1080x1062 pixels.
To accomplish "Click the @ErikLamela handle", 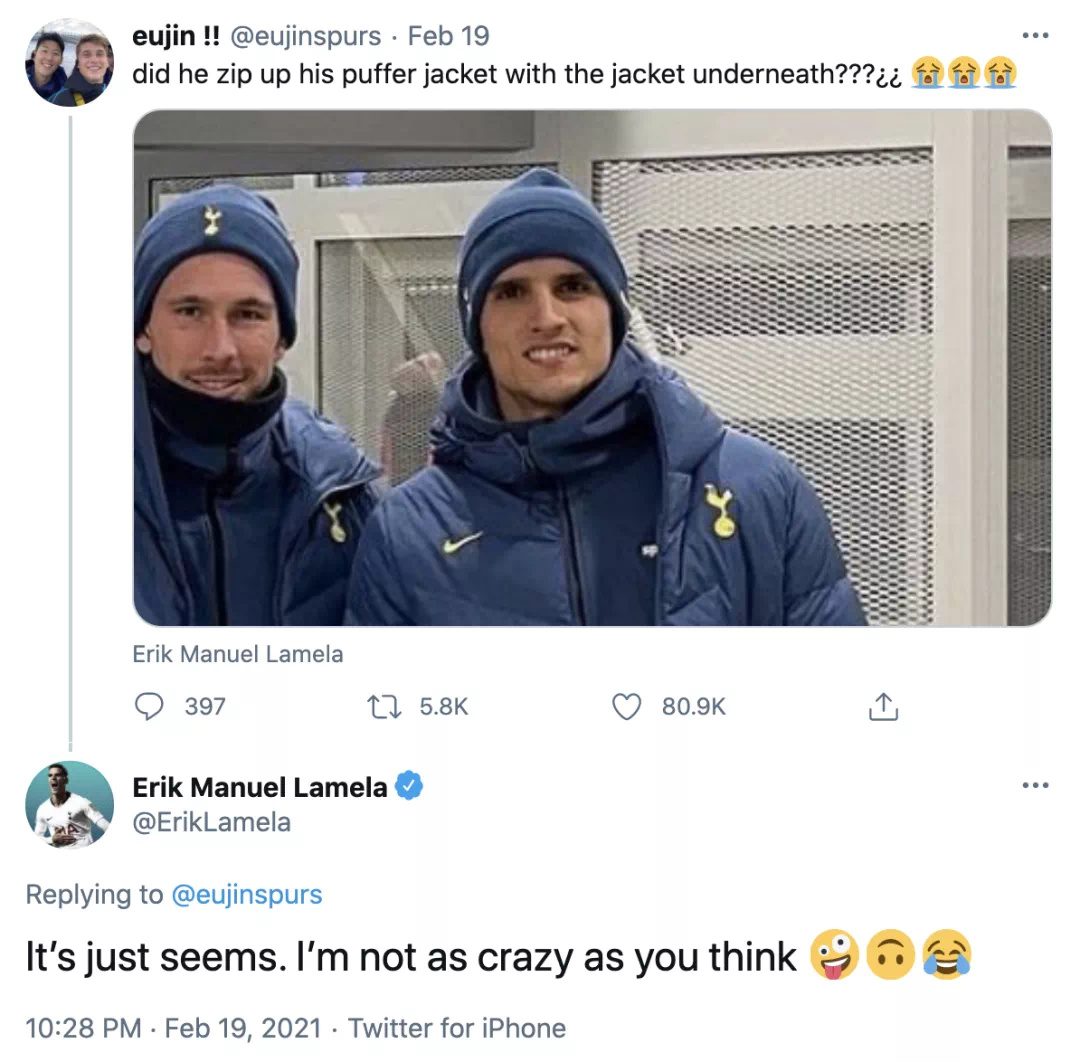I will click(211, 822).
